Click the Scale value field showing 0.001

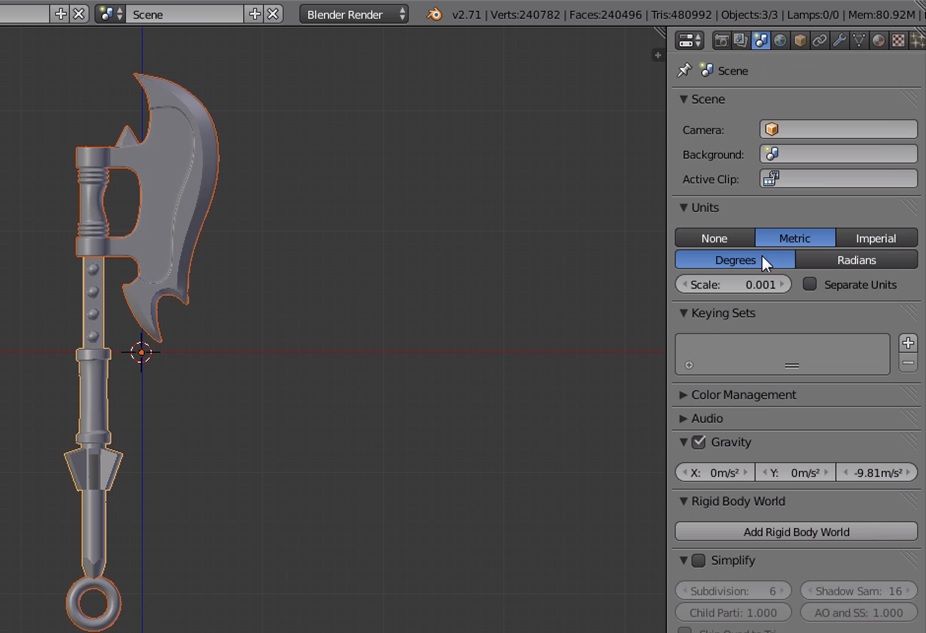733,284
